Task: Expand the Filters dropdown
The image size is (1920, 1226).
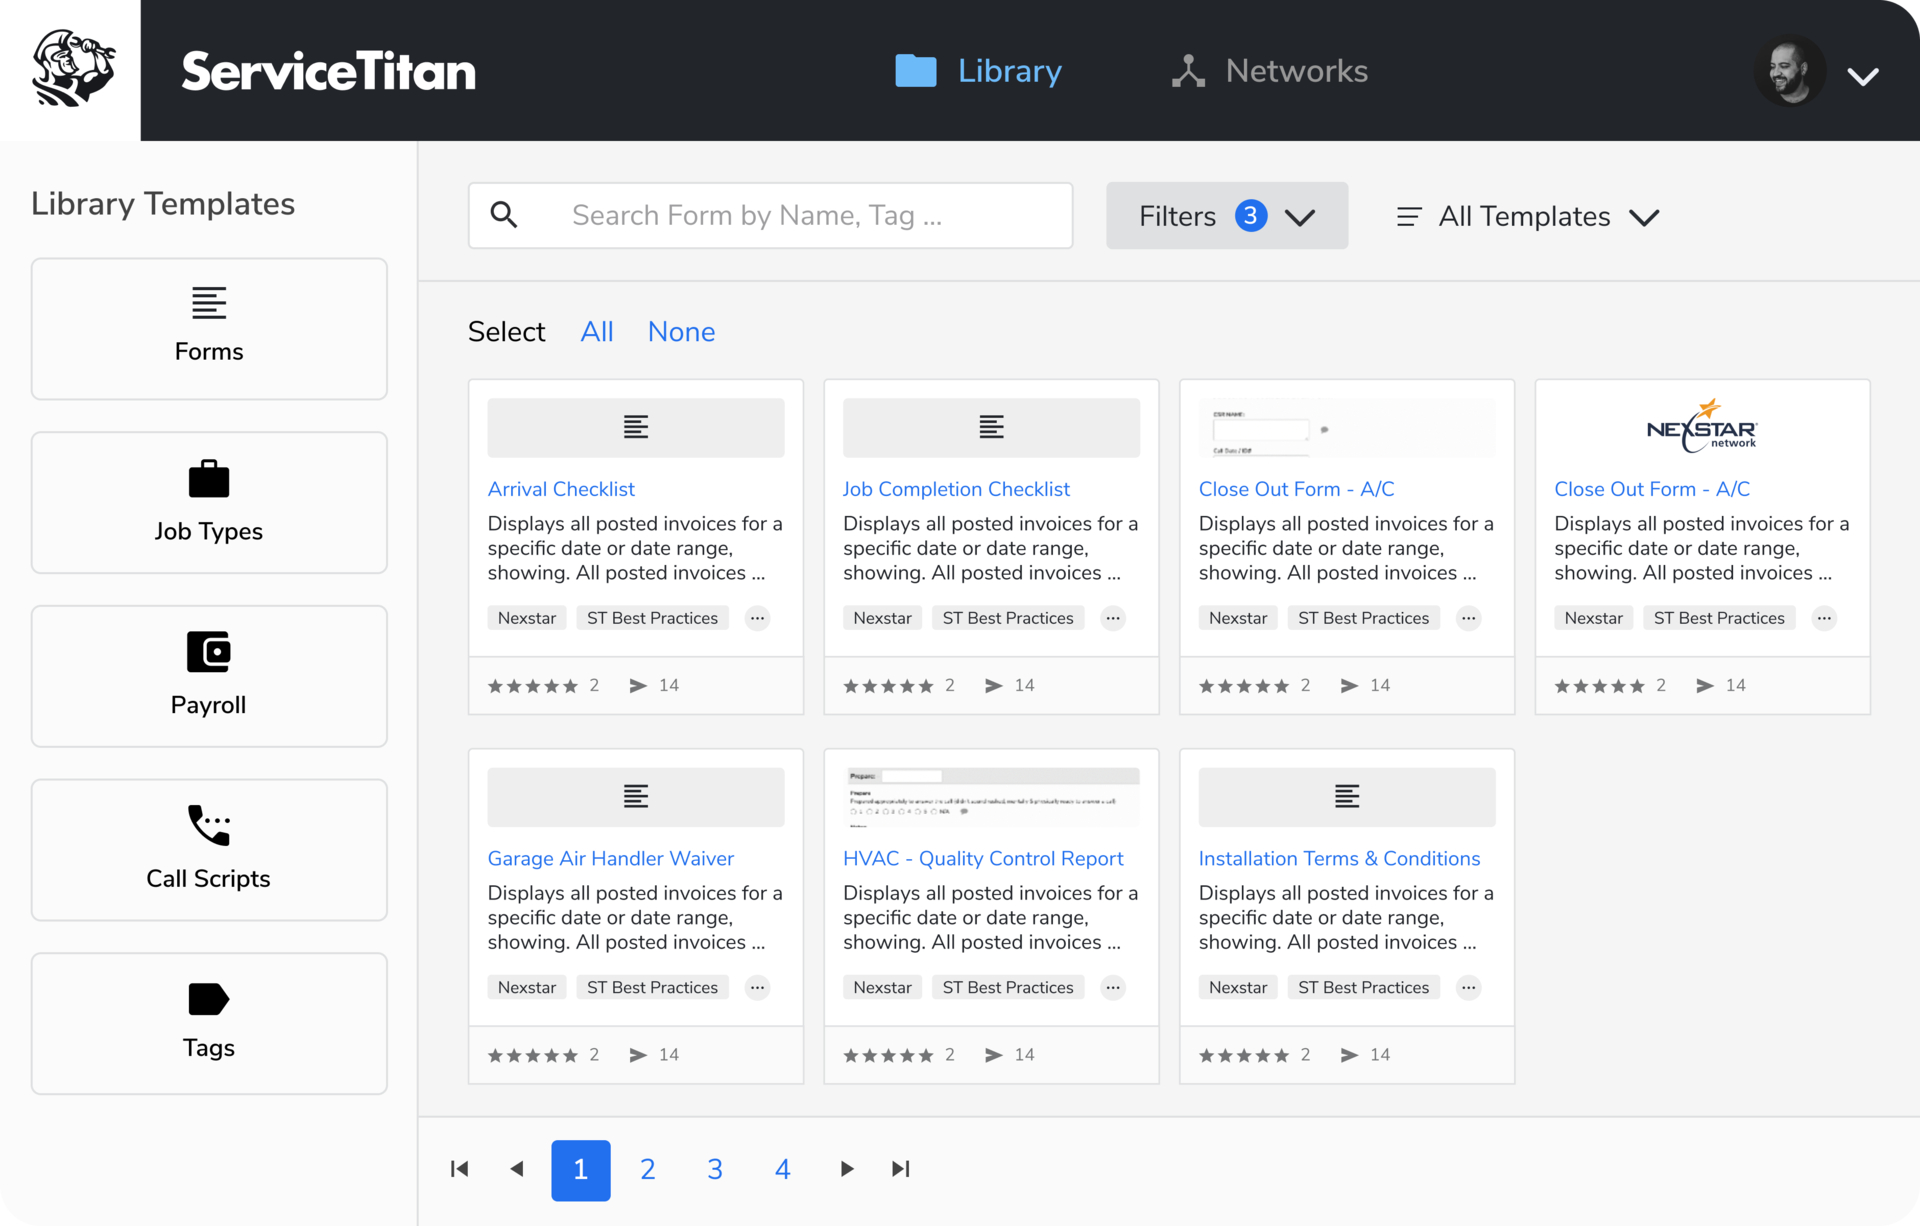Action: click(1226, 216)
